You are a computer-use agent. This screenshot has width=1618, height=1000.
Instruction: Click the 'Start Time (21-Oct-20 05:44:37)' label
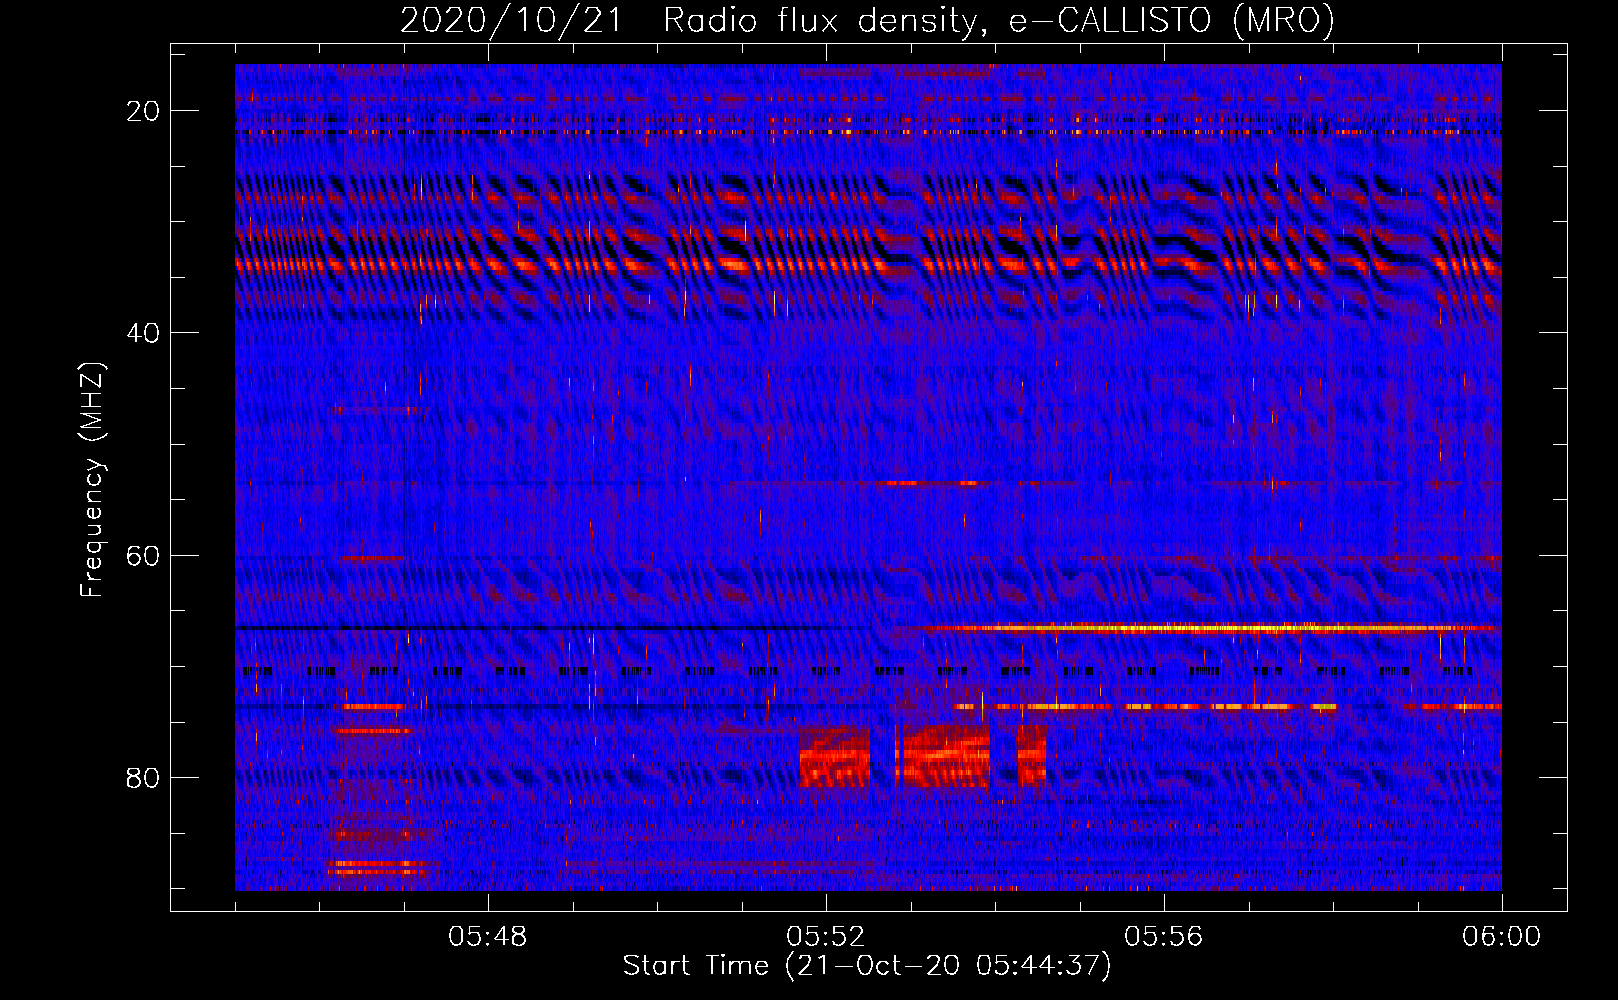tap(867, 966)
